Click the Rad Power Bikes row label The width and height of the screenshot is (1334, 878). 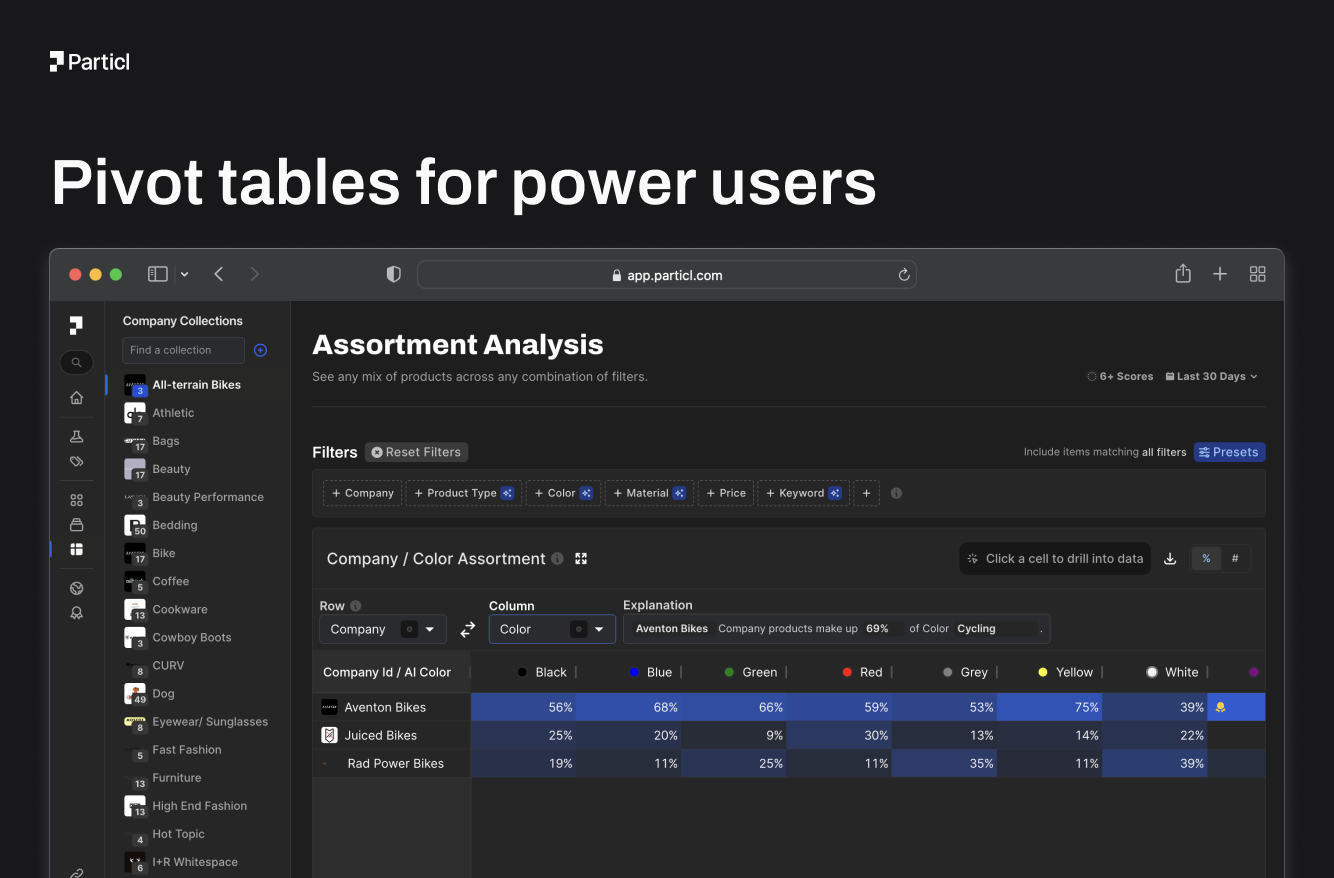point(396,763)
